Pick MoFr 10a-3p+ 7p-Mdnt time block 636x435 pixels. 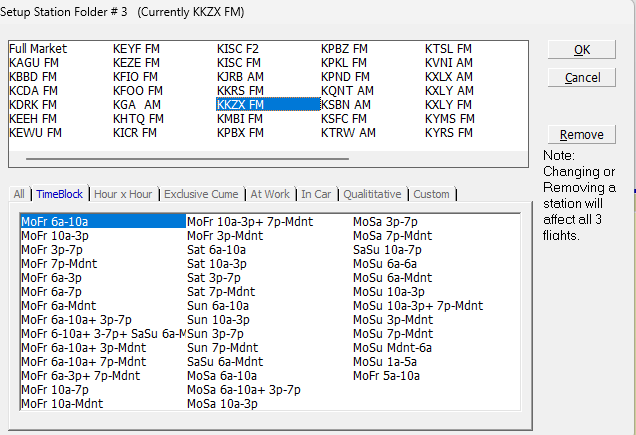[250, 222]
